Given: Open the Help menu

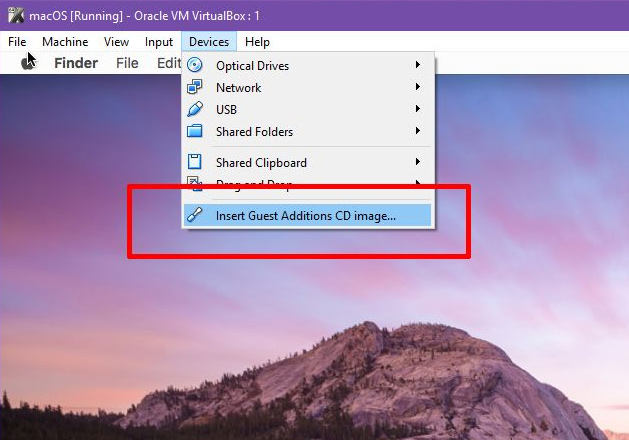Looking at the screenshot, I should click(257, 42).
